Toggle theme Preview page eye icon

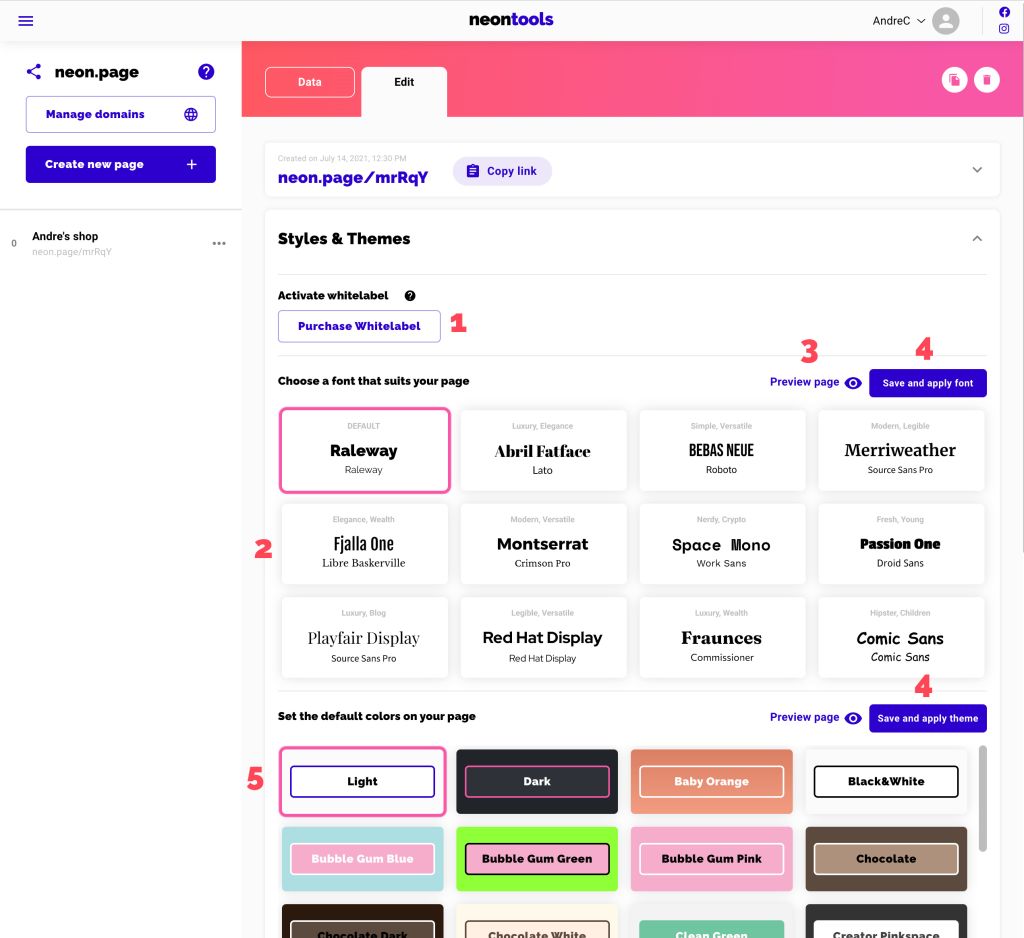coord(853,718)
